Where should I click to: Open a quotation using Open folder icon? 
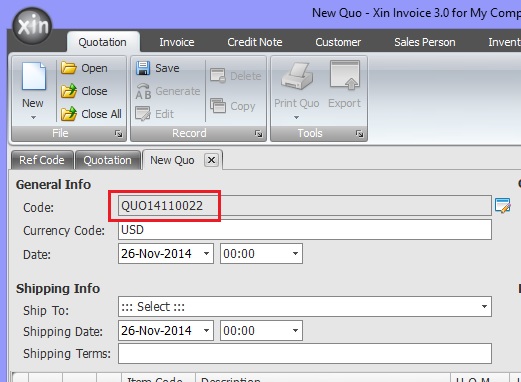(69, 68)
